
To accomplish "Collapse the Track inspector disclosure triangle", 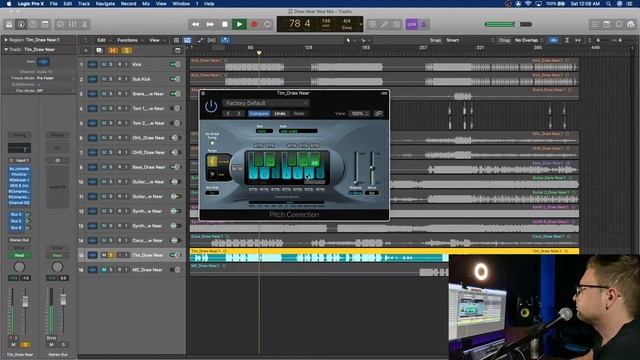I will [x=6, y=49].
